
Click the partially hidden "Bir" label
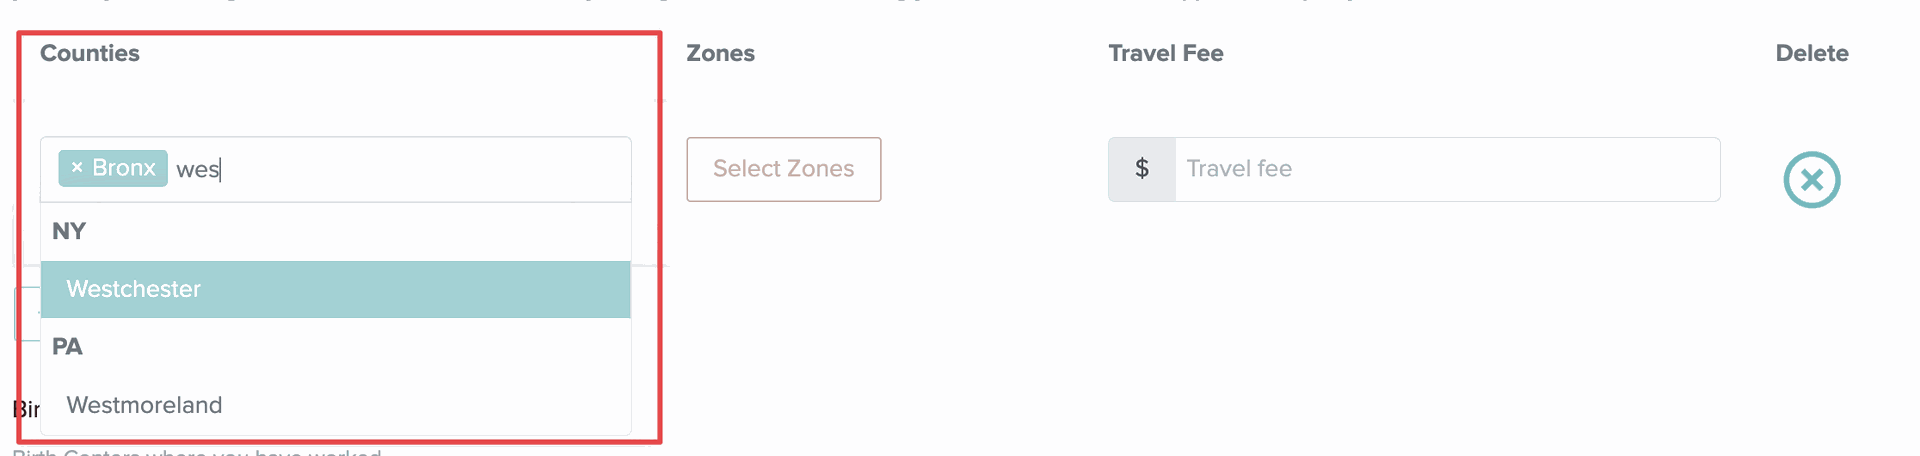[25, 409]
